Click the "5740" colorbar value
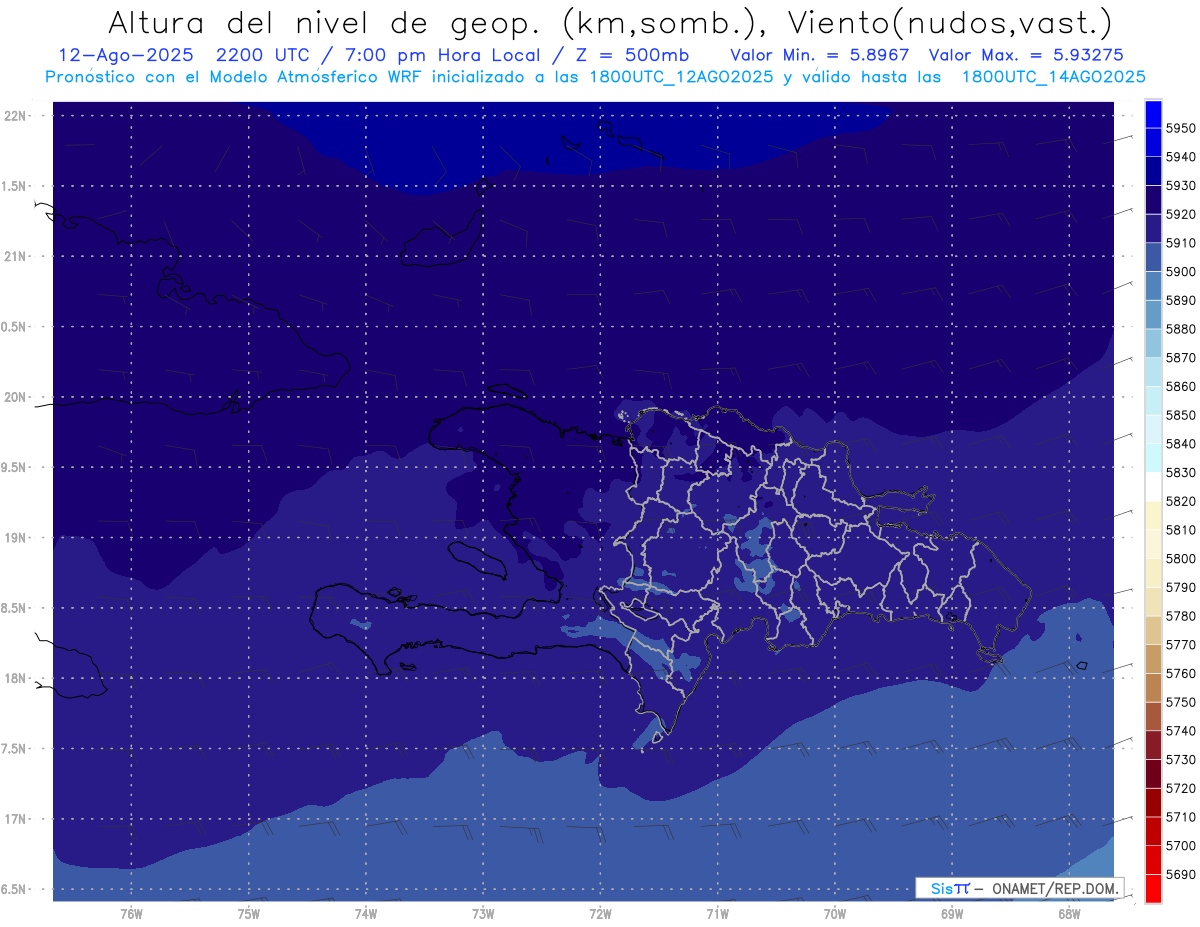This screenshot has width=1200, height=927. (x=1180, y=731)
